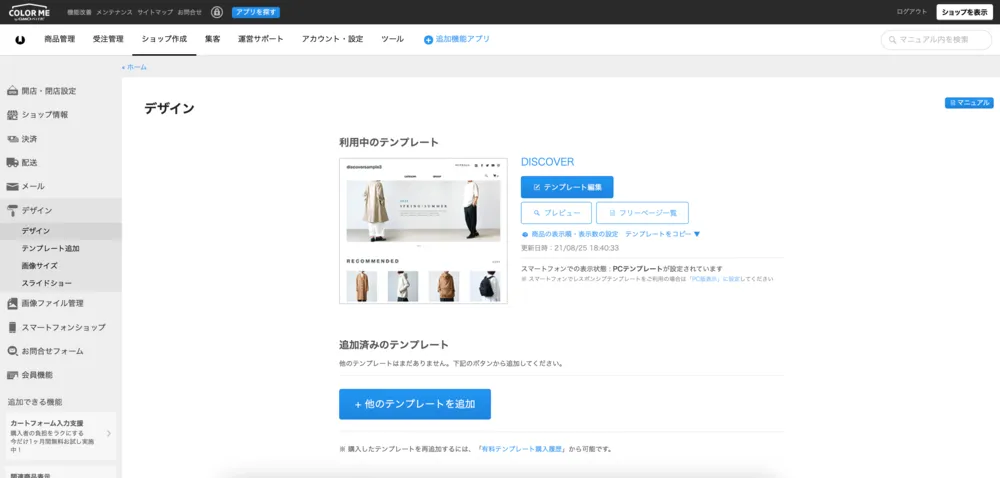Click the テンプレート編集 button
This screenshot has width=1000, height=478.
(567, 187)
